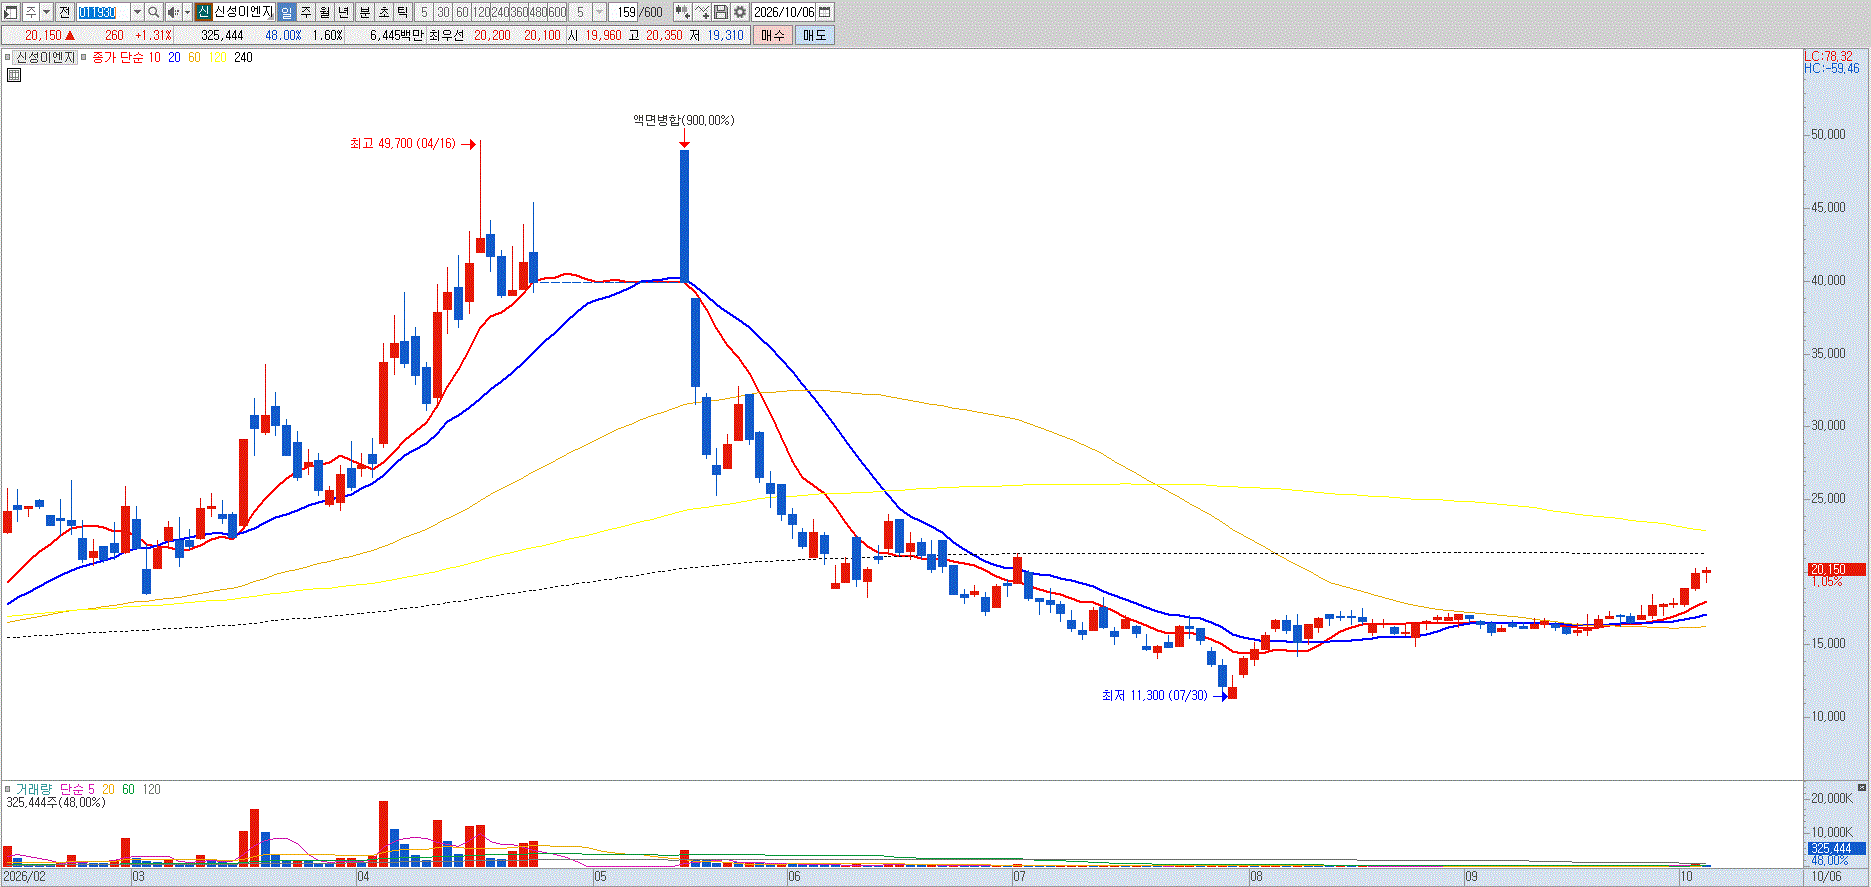Switch to tick (틱) chart period

[402, 12]
